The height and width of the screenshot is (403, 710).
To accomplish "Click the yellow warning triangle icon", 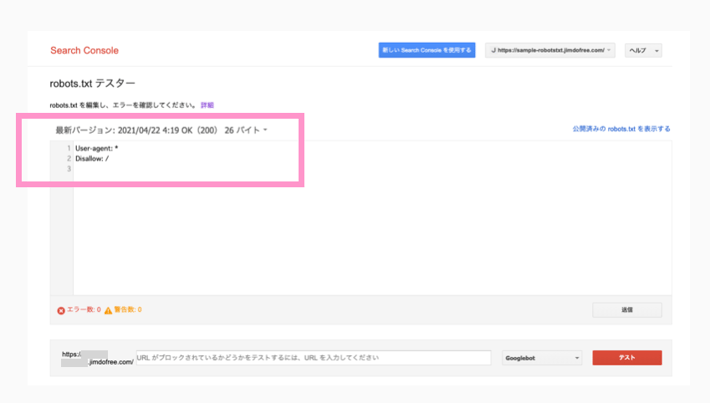I will (x=108, y=311).
